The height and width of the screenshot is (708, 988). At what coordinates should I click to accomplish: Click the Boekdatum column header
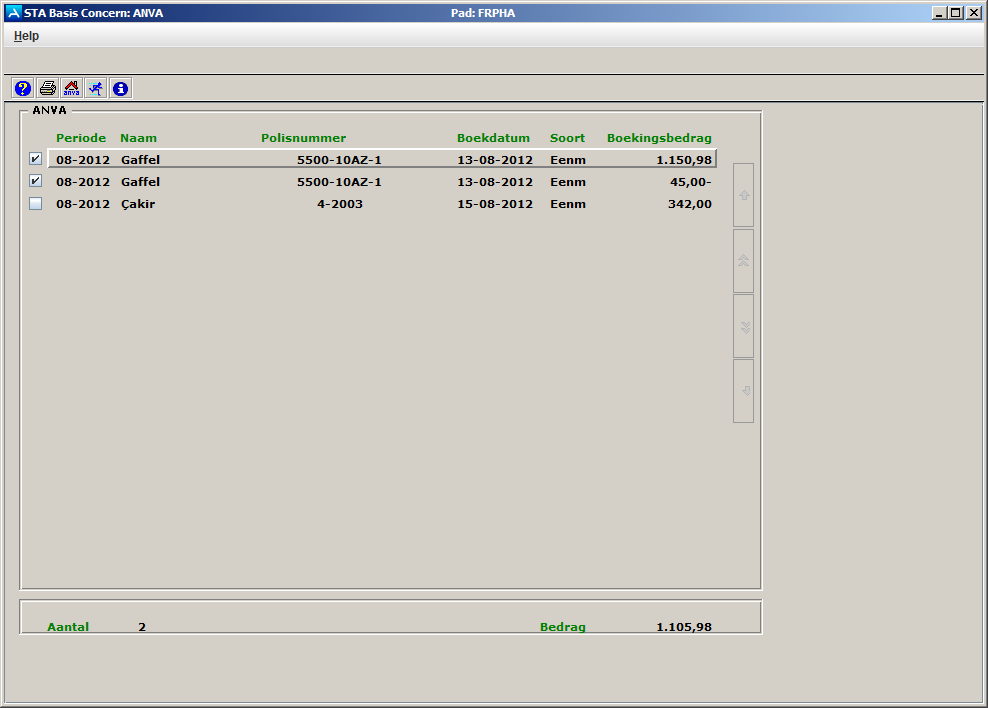493,138
